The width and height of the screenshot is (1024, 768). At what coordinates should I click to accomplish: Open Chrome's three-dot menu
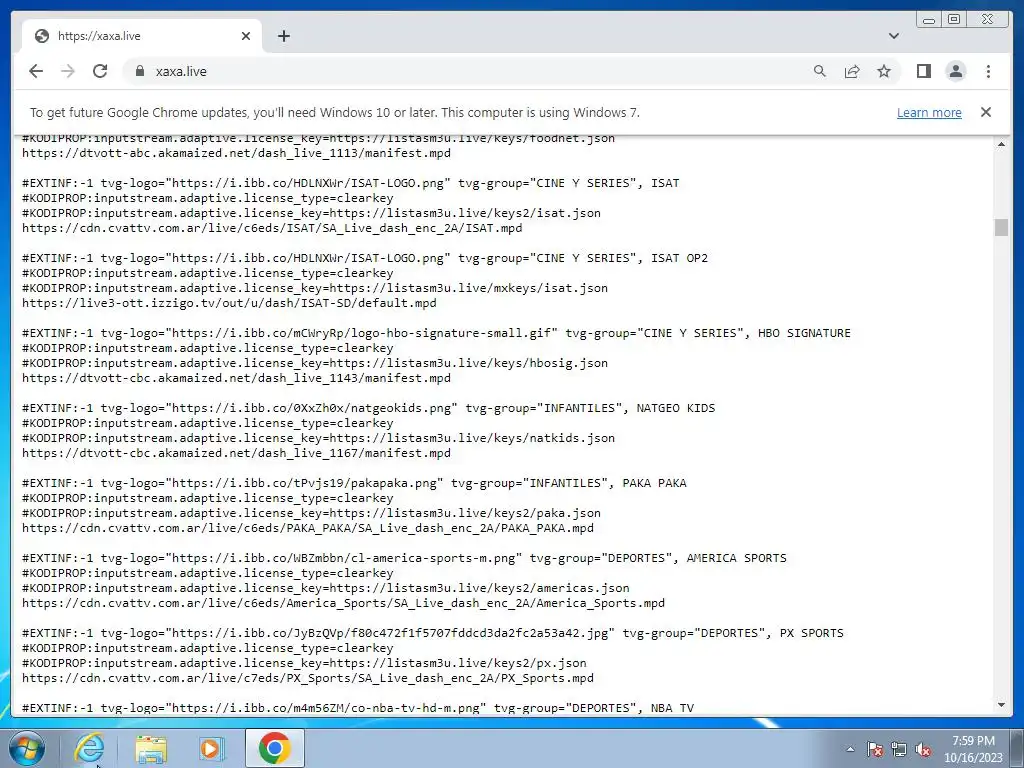point(988,71)
